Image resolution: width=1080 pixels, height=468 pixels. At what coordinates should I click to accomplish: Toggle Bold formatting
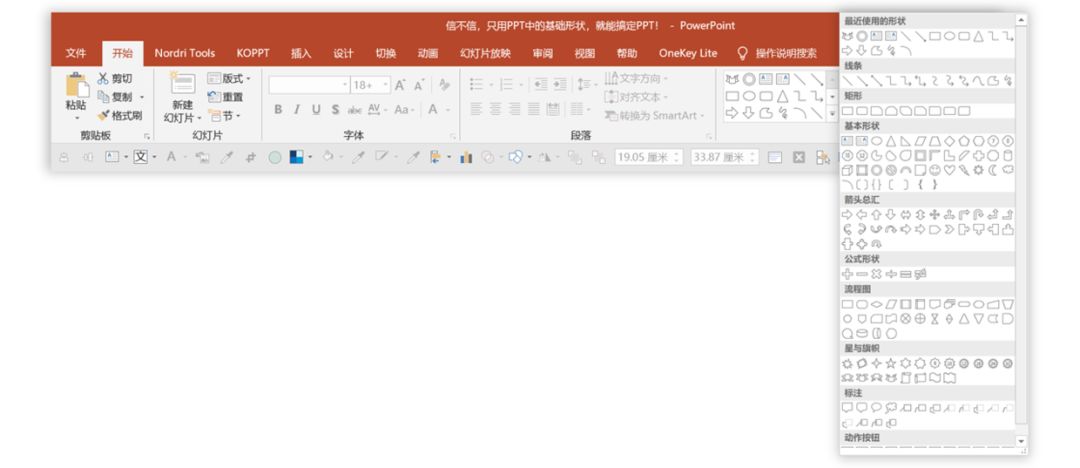tap(278, 110)
